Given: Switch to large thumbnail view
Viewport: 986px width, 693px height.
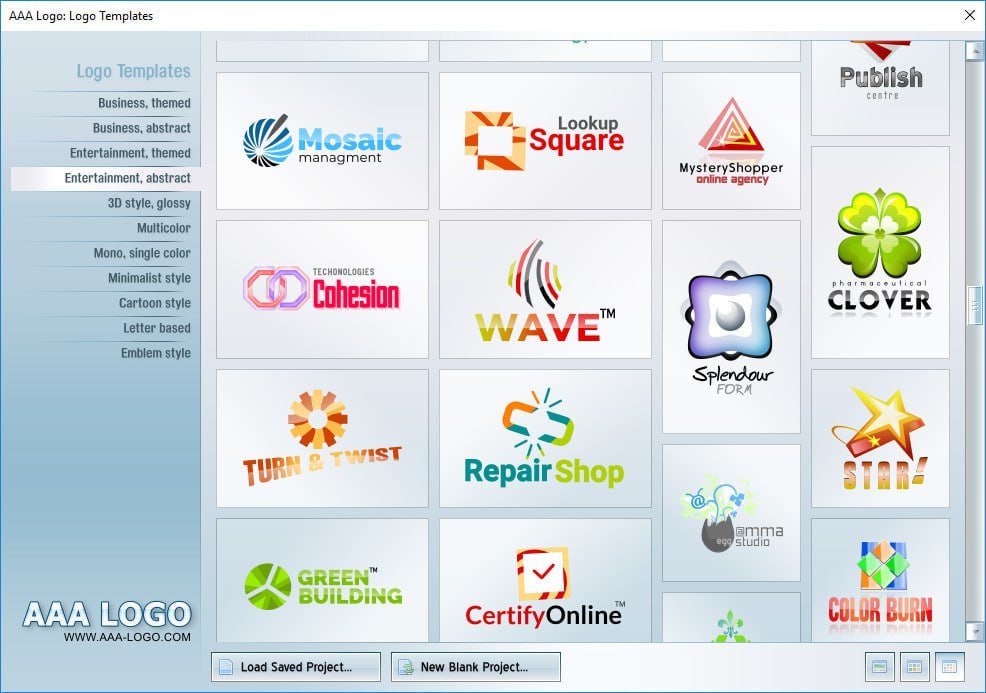Looking at the screenshot, I should point(879,666).
